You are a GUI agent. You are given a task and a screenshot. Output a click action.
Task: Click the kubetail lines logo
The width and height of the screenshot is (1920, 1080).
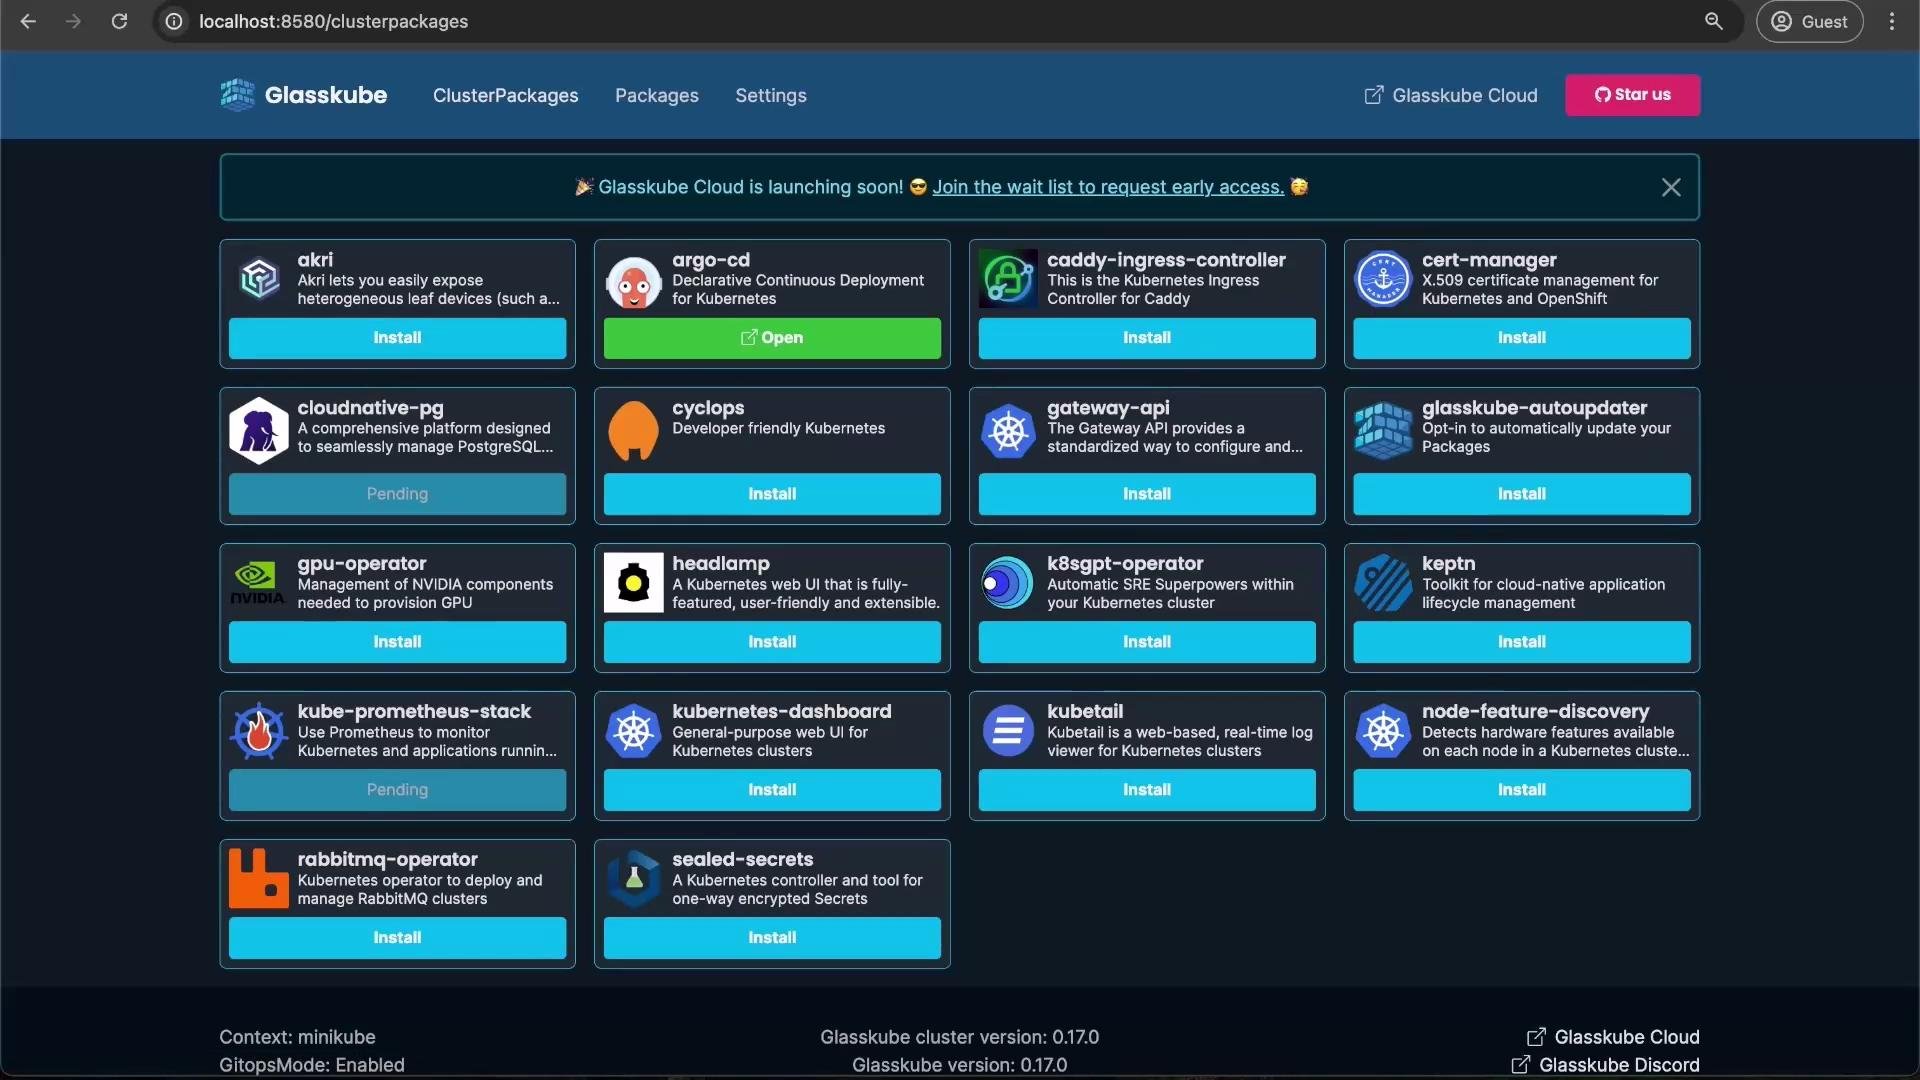pyautogui.click(x=1008, y=731)
